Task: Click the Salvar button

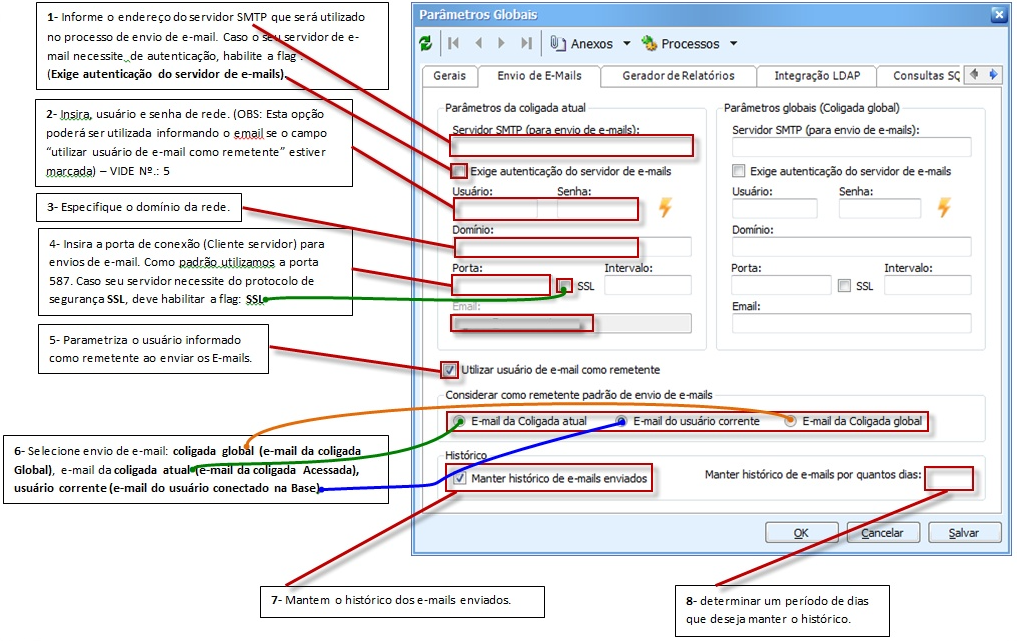Action: coord(964,533)
